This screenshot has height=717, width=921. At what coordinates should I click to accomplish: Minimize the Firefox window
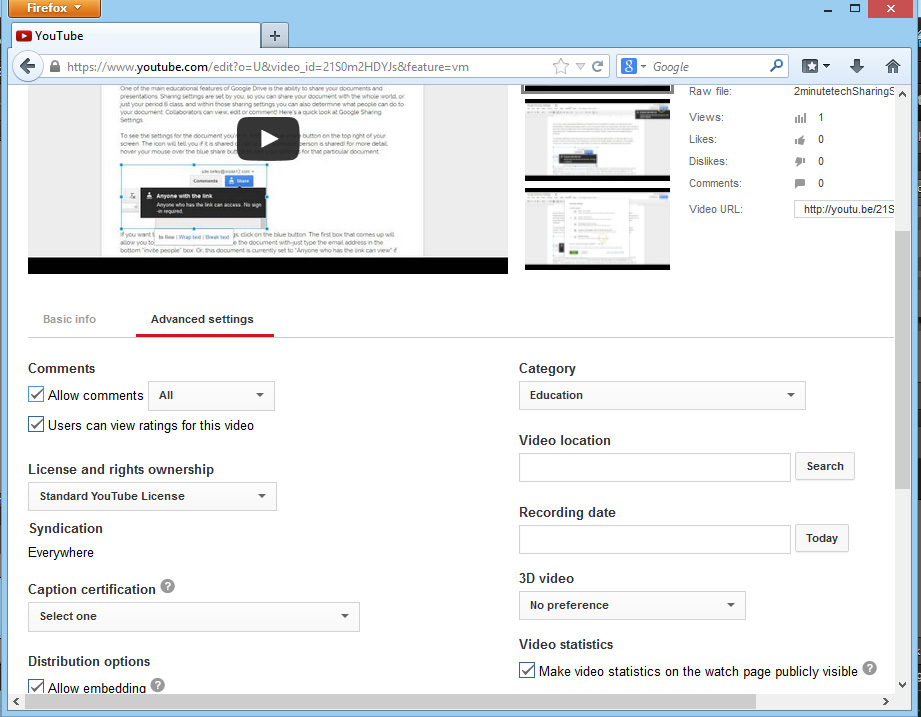point(828,9)
